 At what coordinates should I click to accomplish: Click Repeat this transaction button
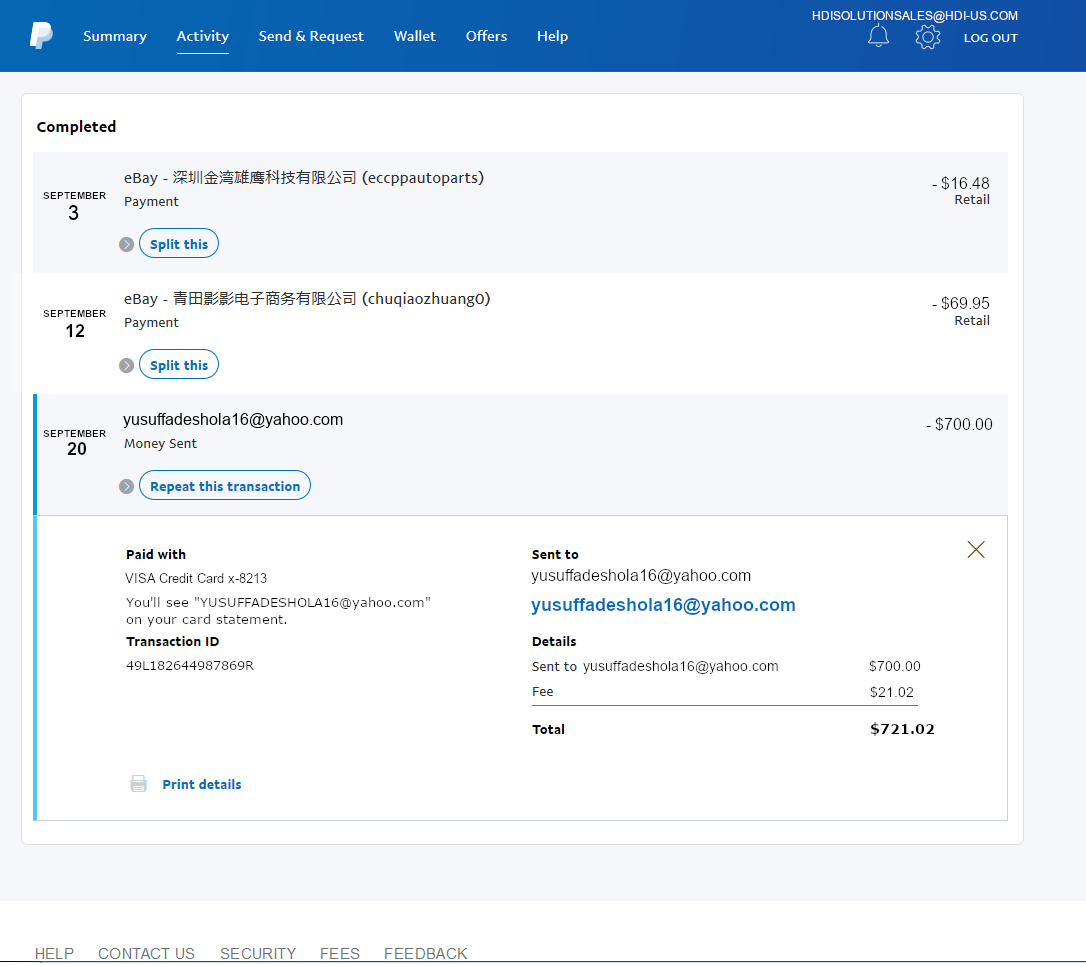(x=225, y=486)
